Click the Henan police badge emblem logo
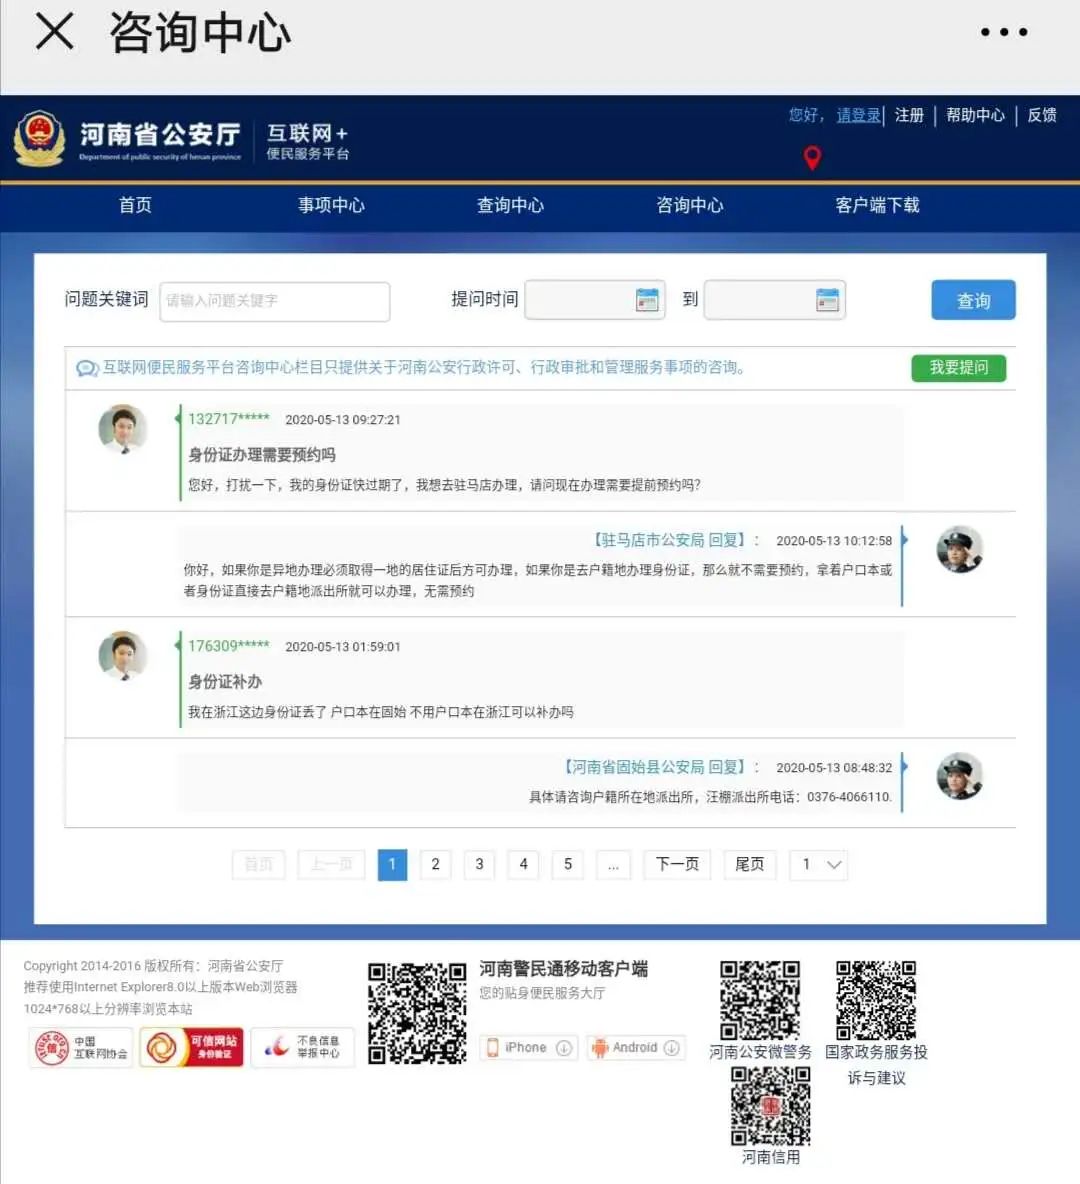This screenshot has height=1184, width=1080. [40, 138]
